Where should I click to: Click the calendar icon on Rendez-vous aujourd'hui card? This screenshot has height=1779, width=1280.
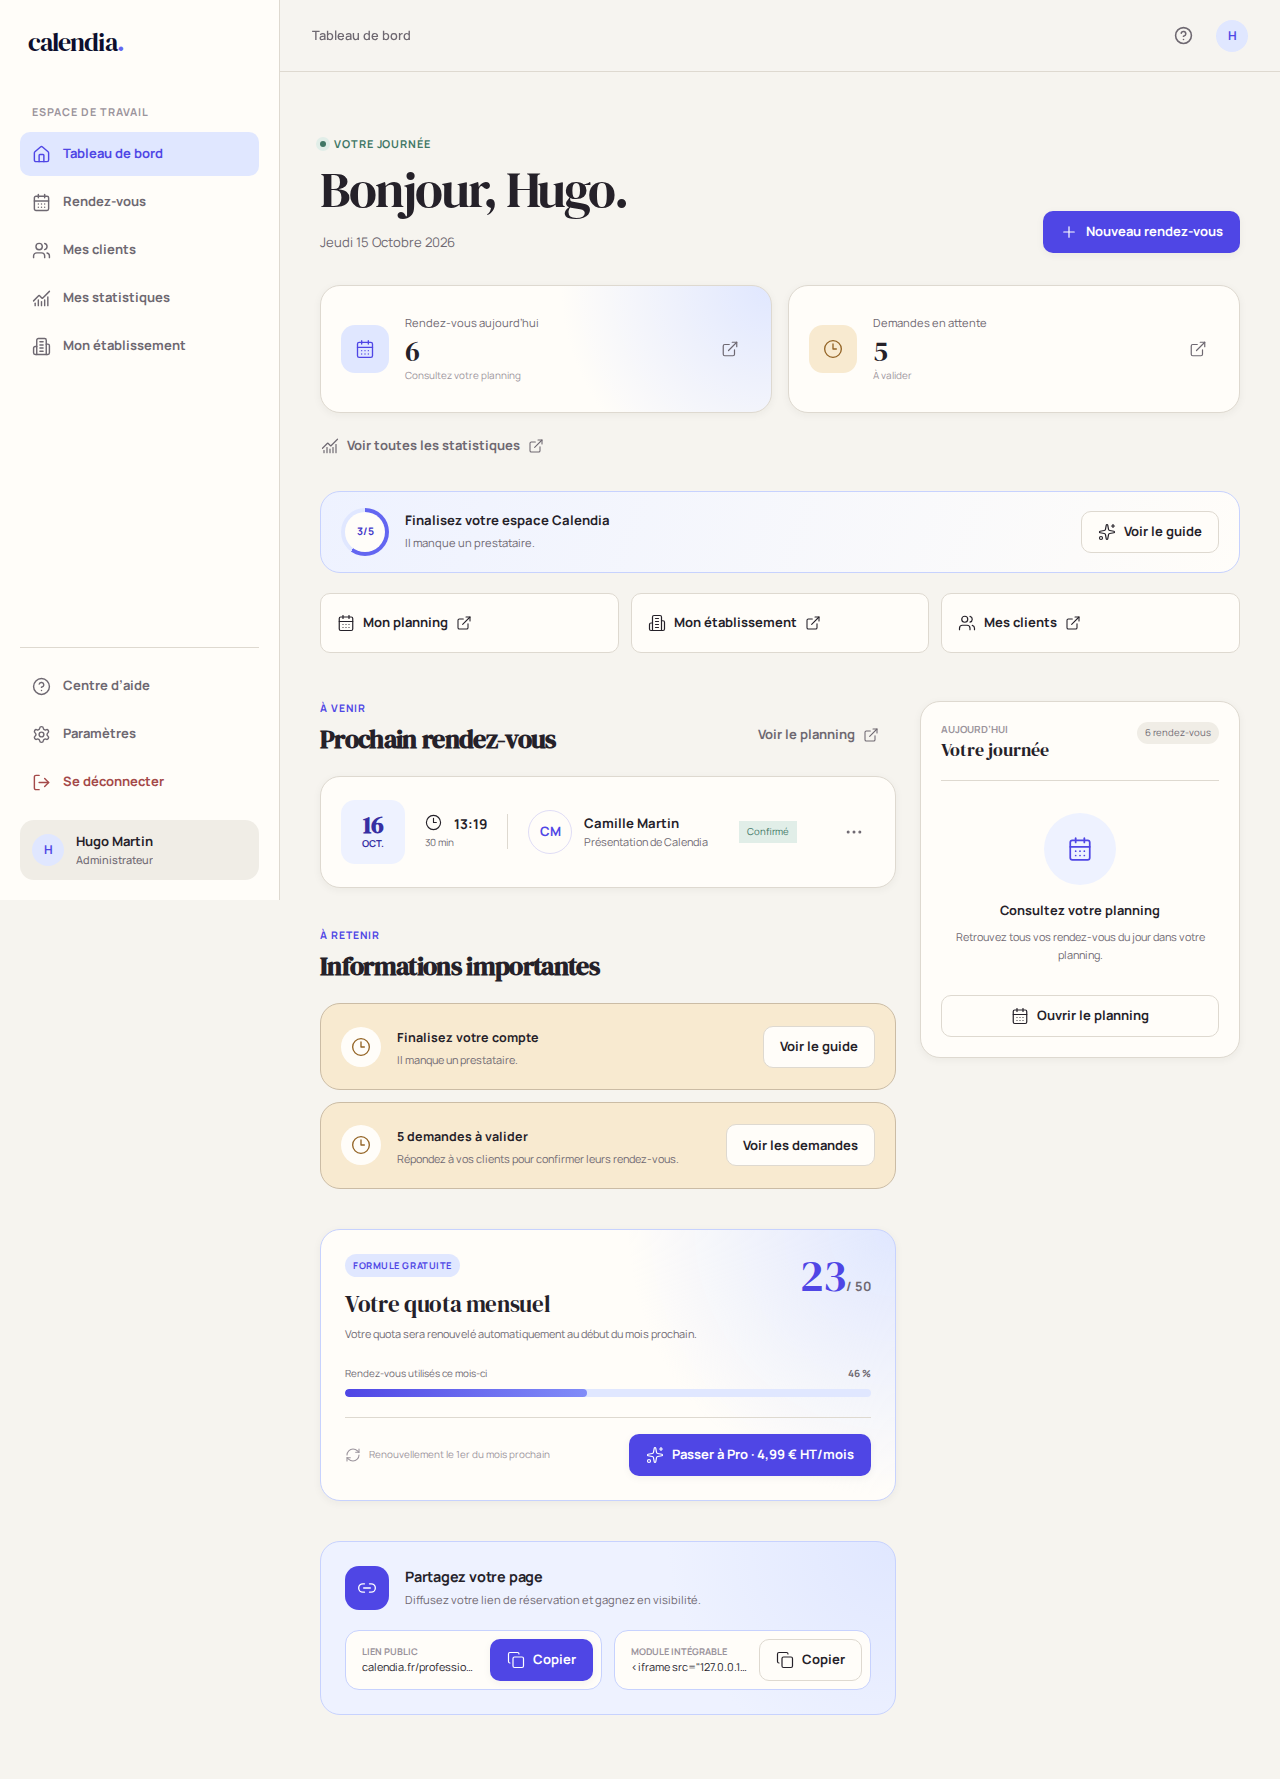point(365,349)
